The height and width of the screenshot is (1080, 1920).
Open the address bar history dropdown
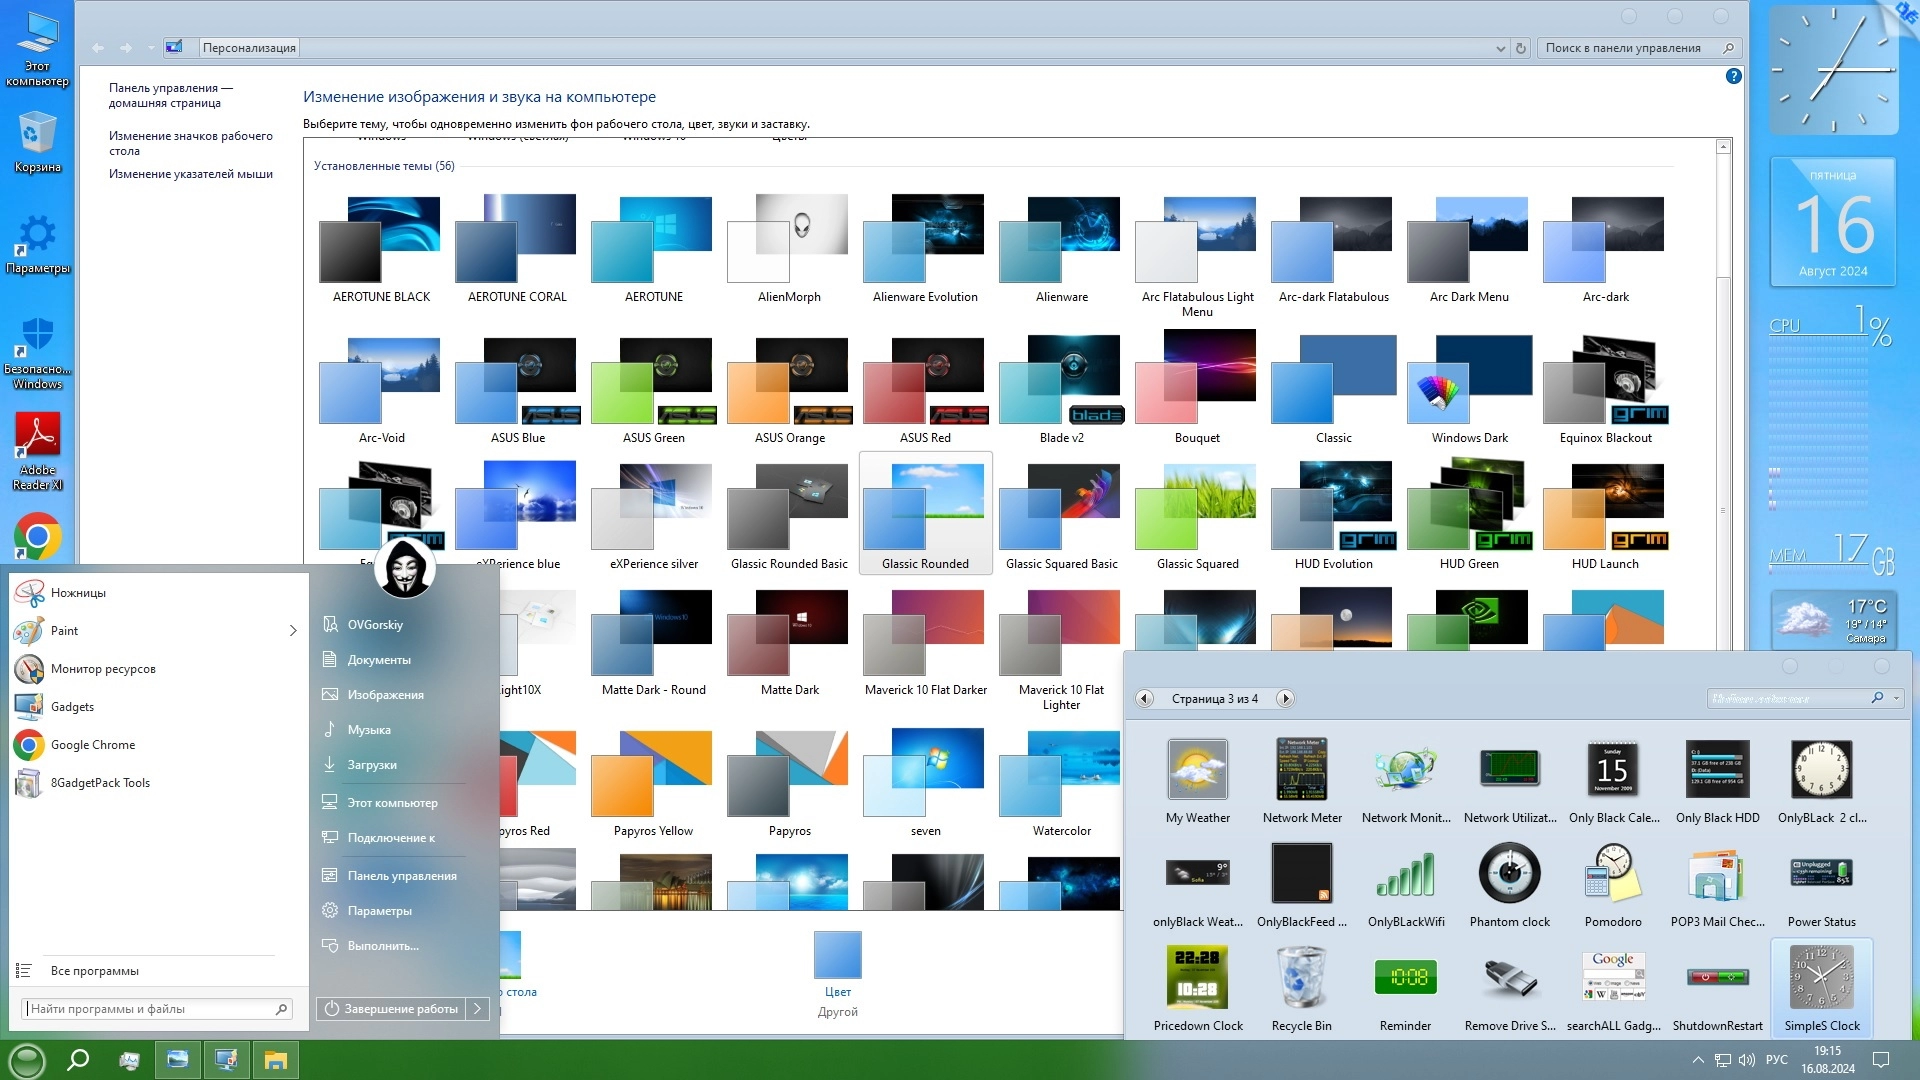[1500, 48]
